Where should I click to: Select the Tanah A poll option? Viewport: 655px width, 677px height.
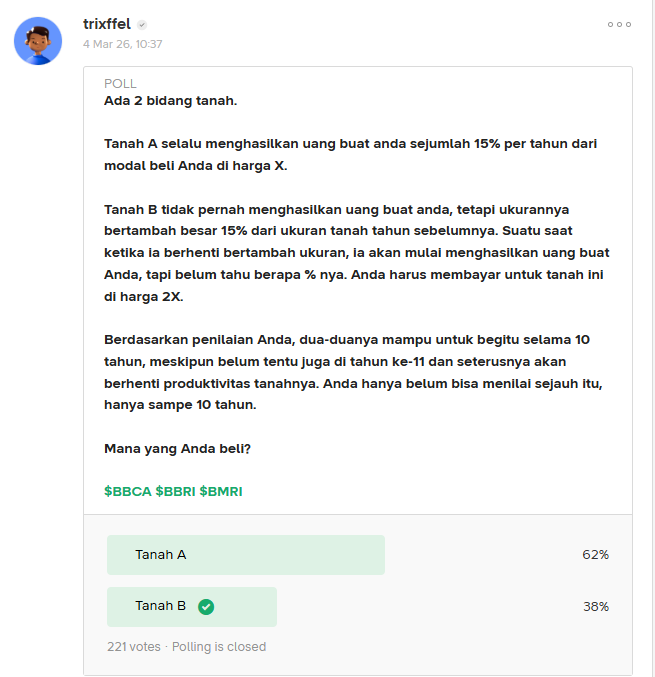click(245, 555)
